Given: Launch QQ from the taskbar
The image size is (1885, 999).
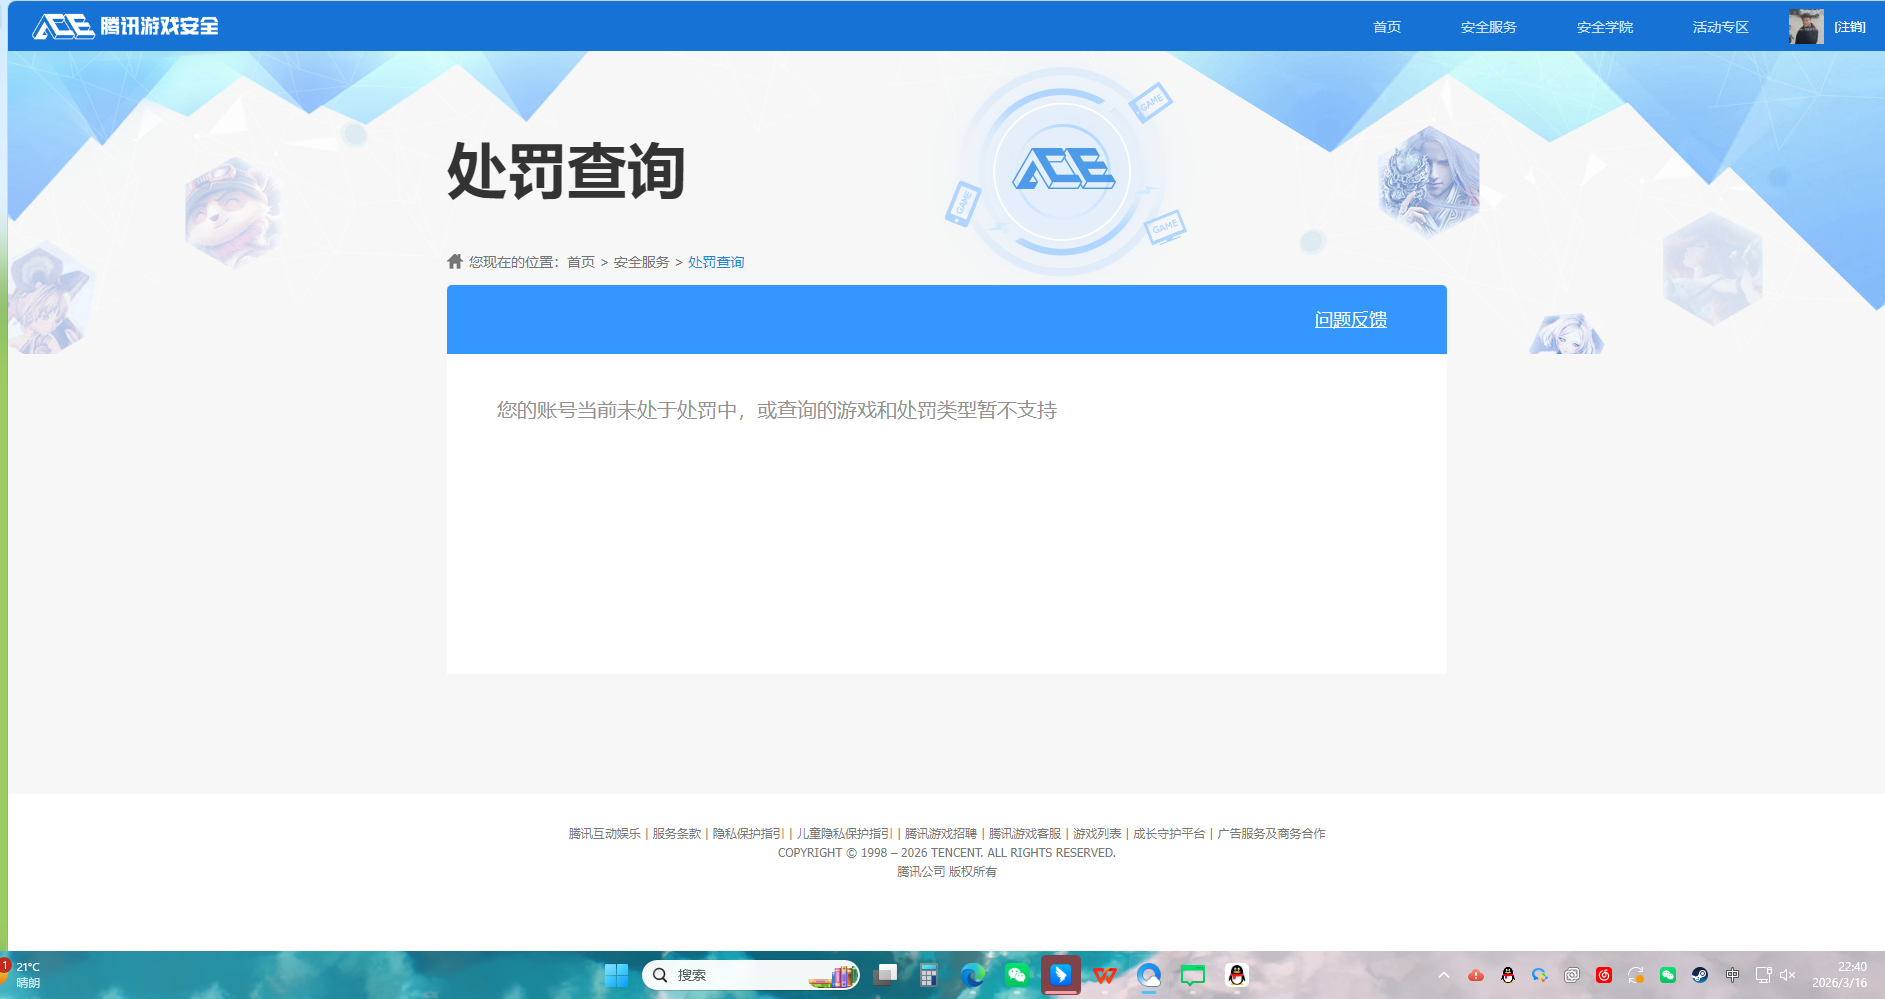Looking at the screenshot, I should (x=1237, y=975).
